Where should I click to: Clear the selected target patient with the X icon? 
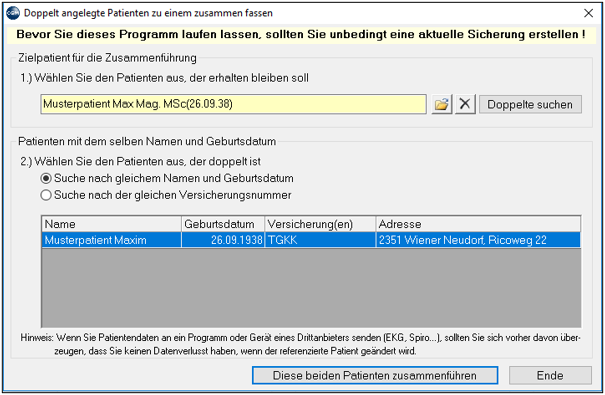465,104
